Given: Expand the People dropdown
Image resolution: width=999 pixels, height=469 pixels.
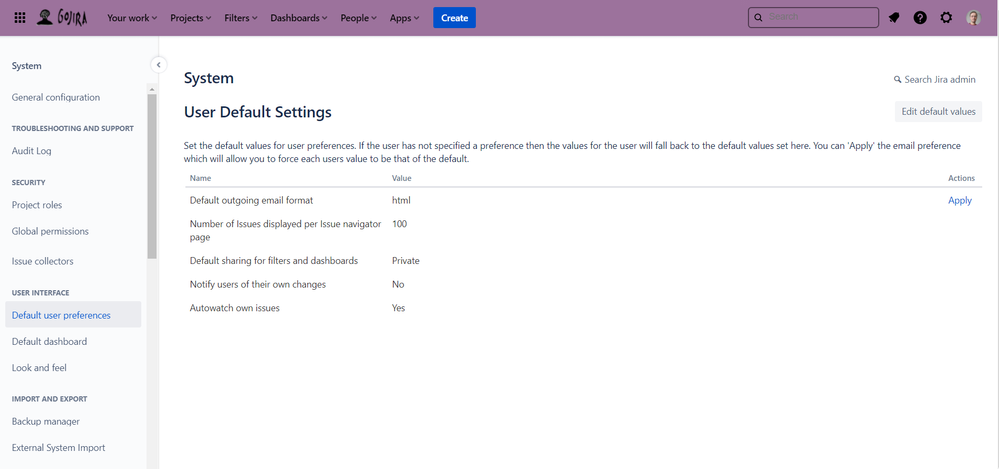Looking at the screenshot, I should coord(358,18).
